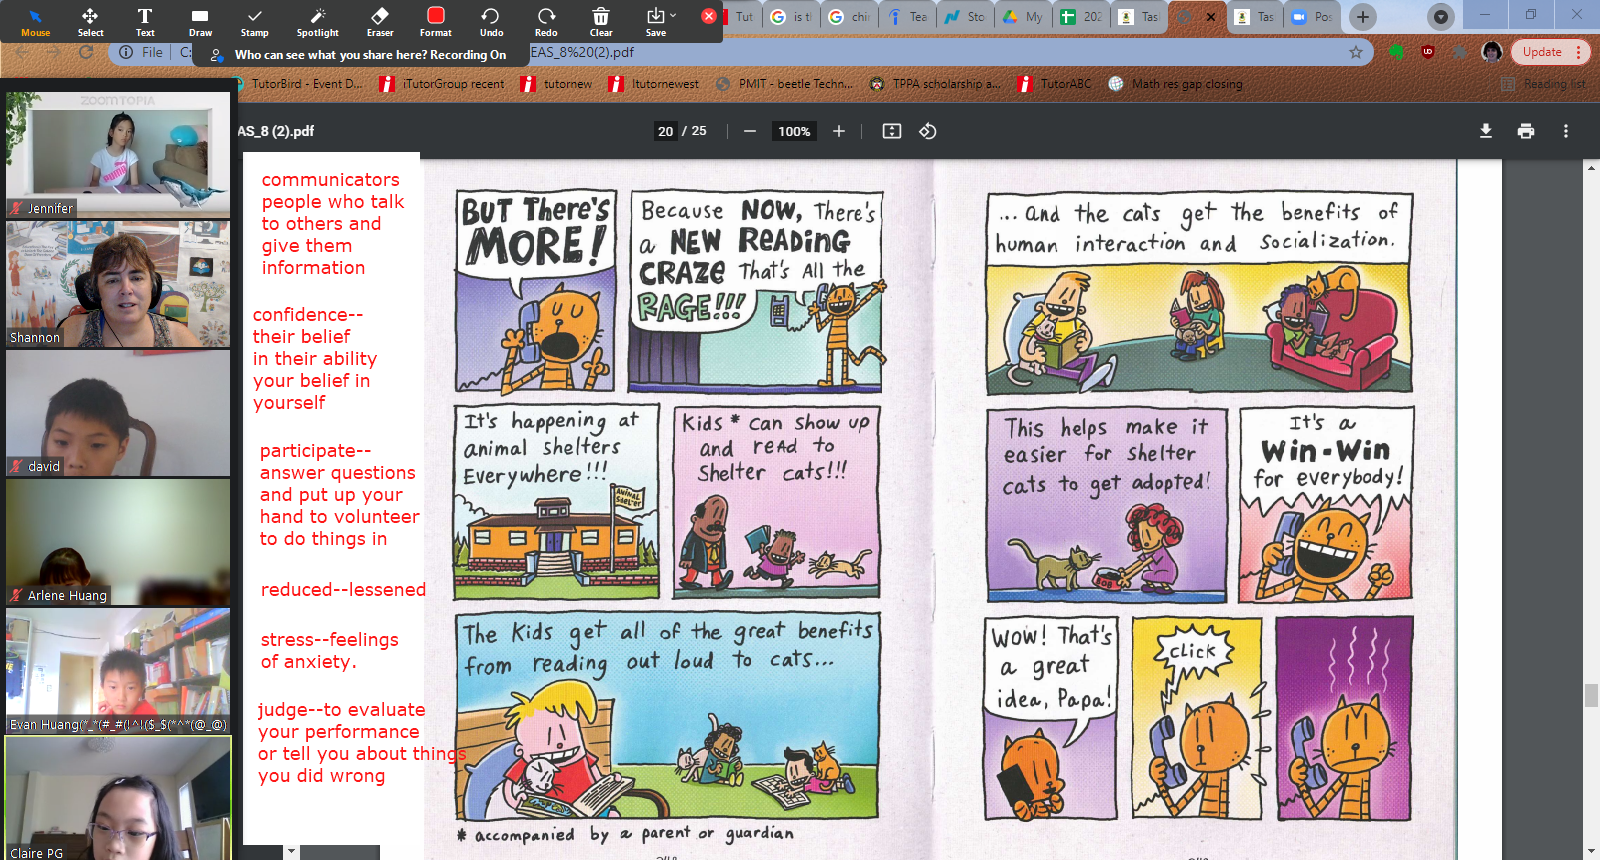Click the red uBlock extension icon
The height and width of the screenshot is (860, 1600).
coord(1428,52)
